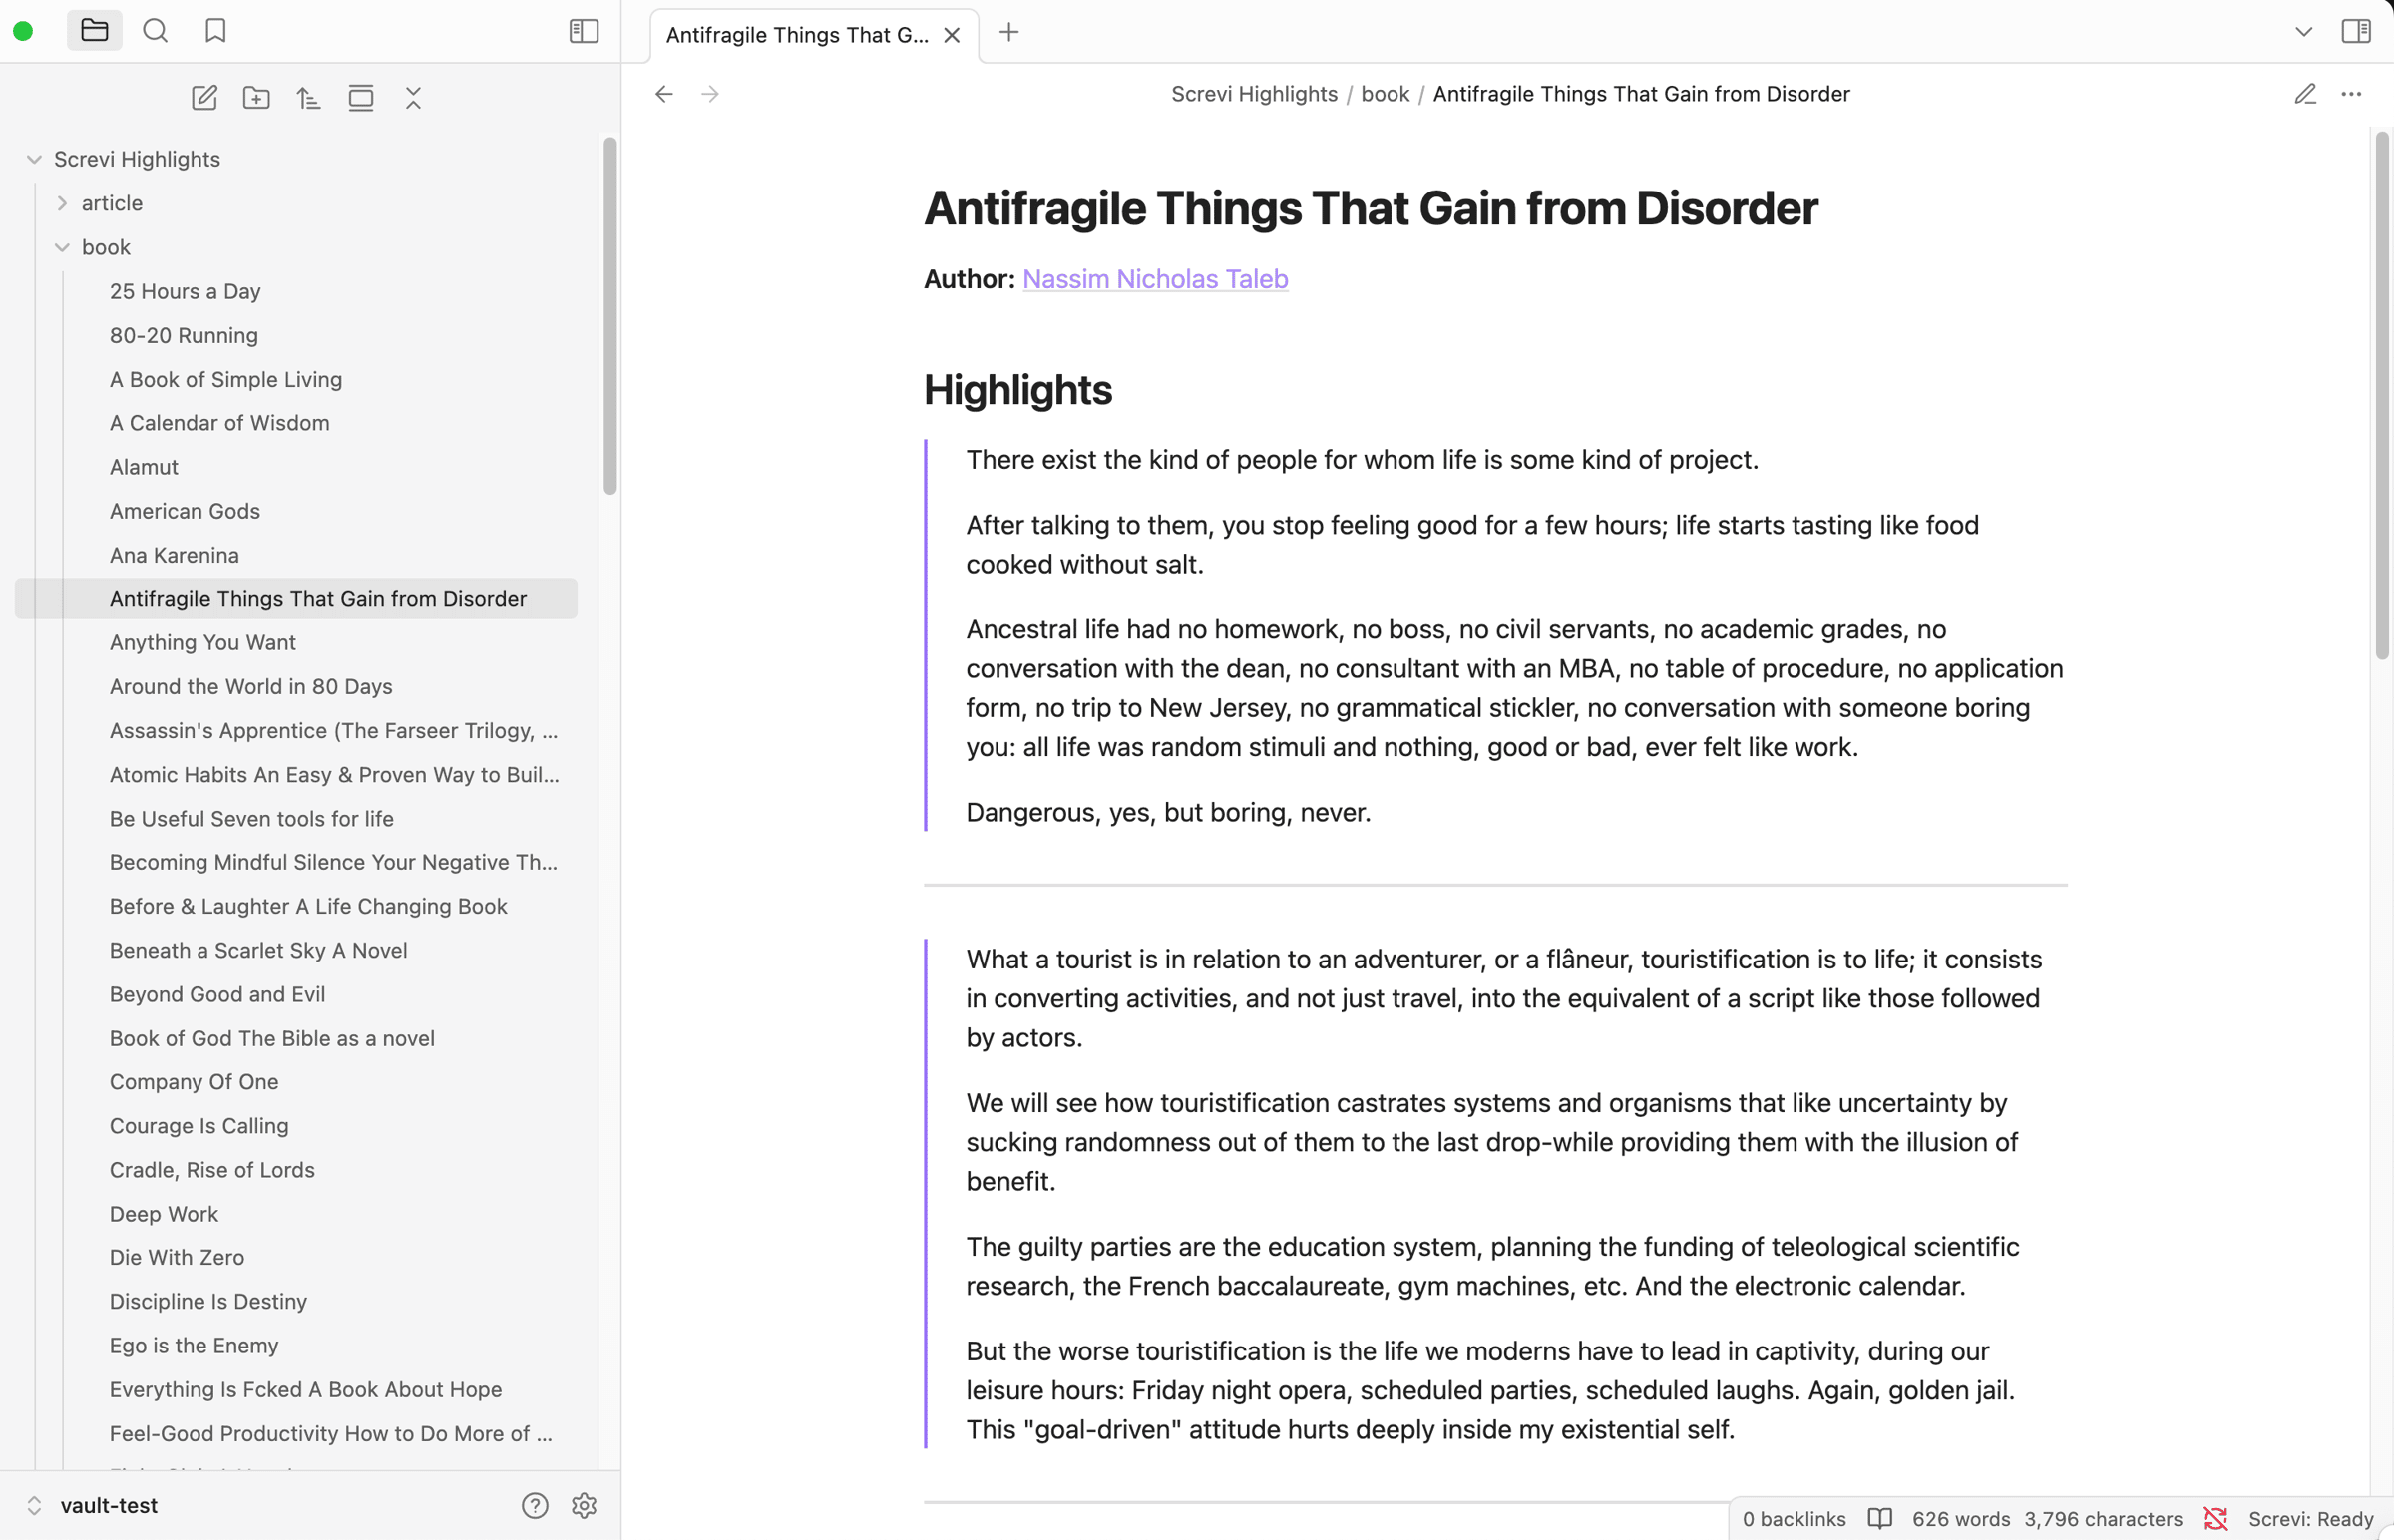This screenshot has height=1540, width=2394.
Task: Open the bookmarks pane icon
Action: 215,31
